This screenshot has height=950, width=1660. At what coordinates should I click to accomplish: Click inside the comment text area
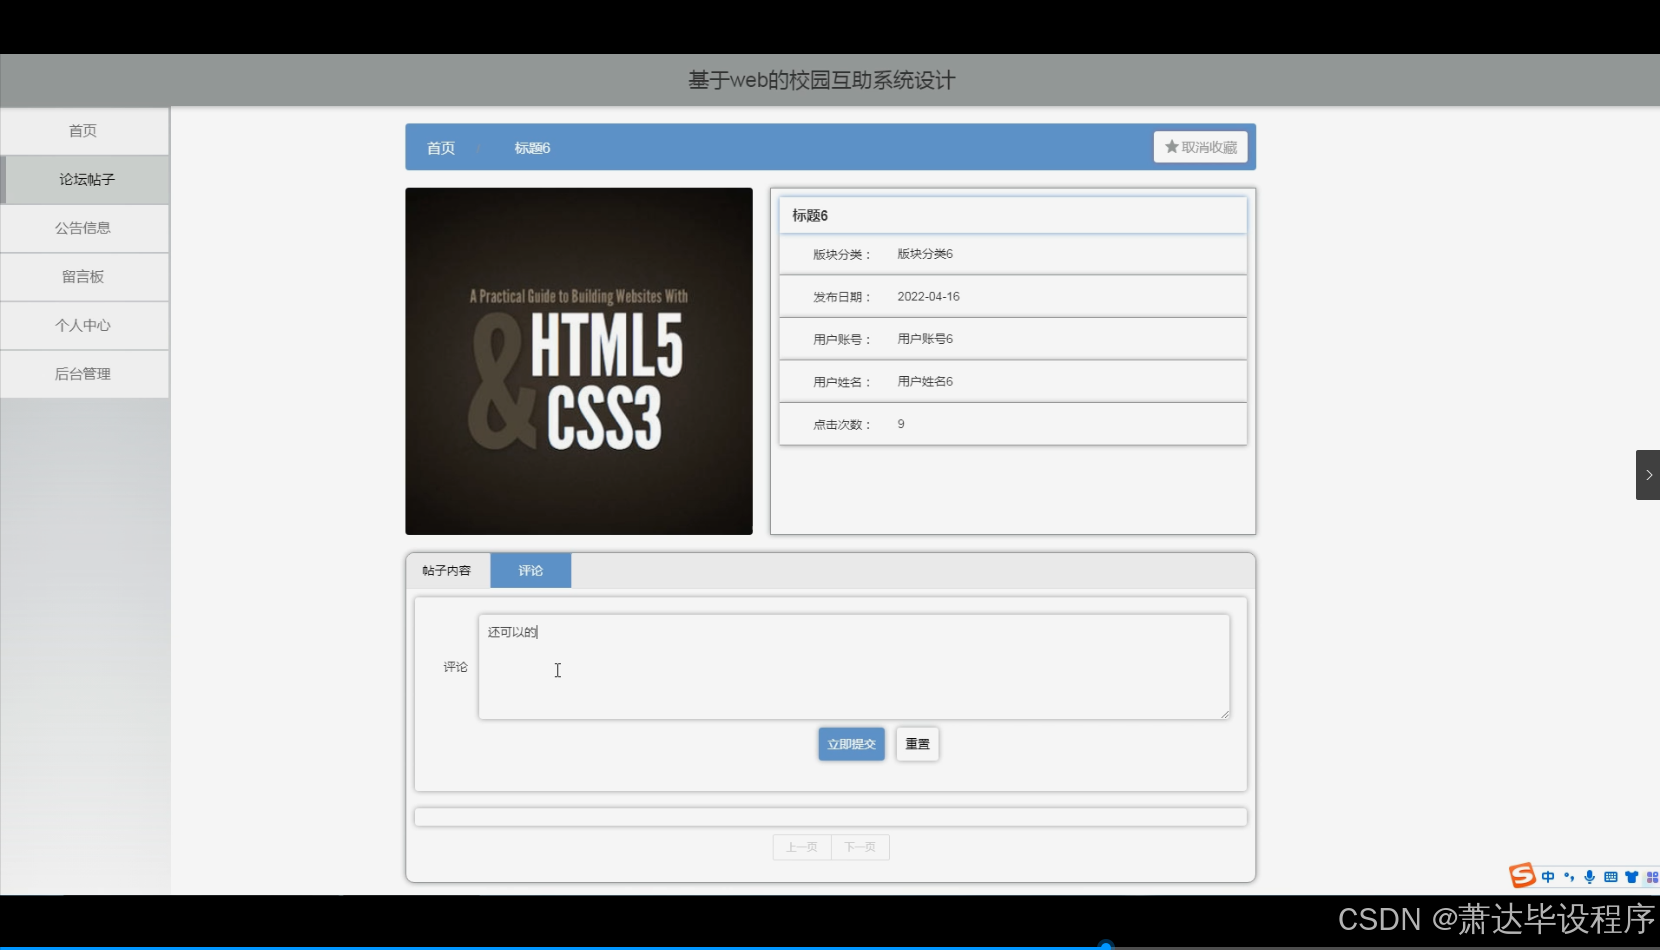pos(854,667)
